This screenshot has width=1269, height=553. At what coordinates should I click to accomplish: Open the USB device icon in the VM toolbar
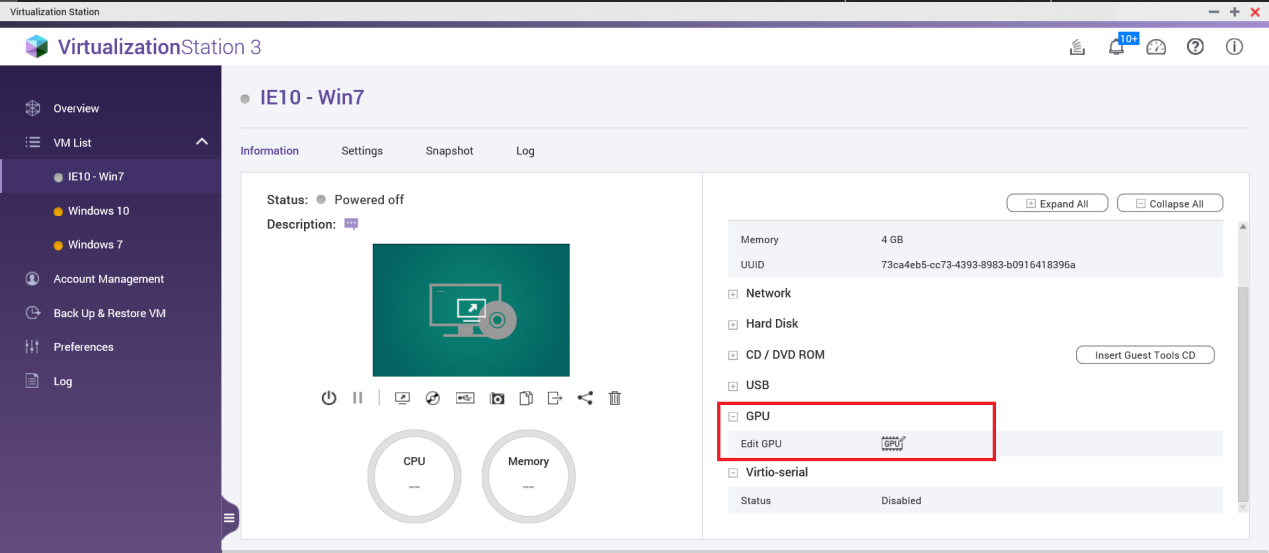point(465,398)
